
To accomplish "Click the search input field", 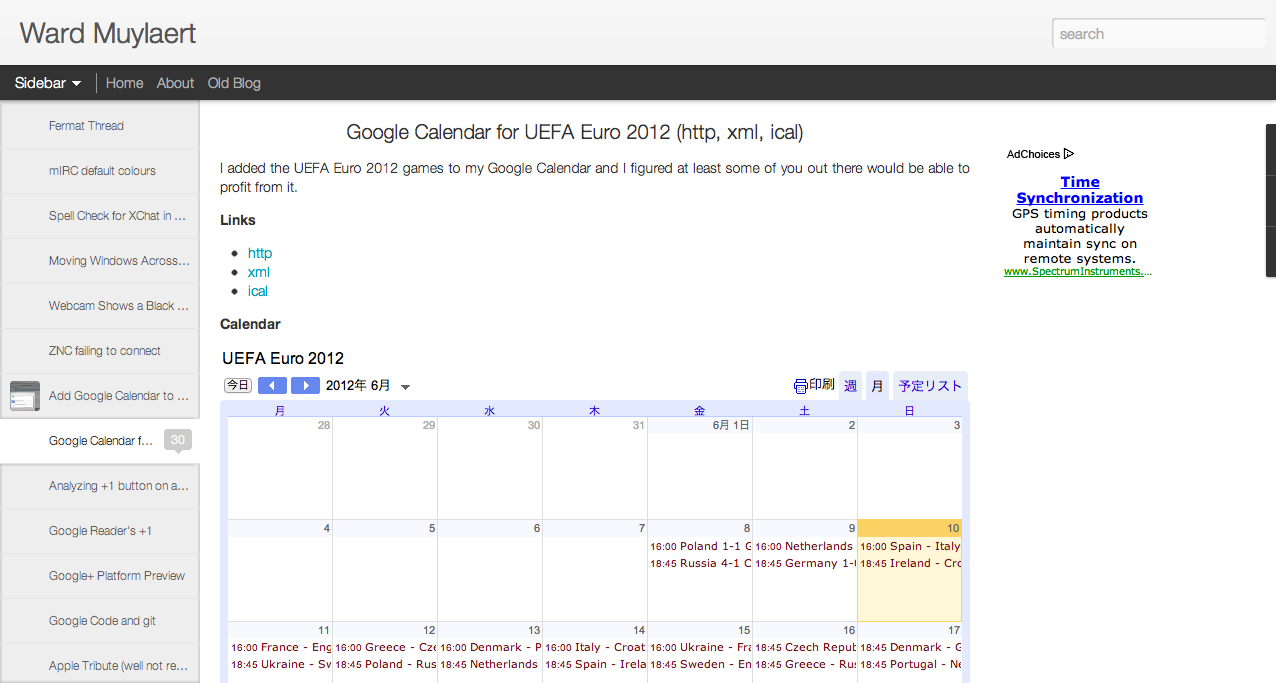I will pyautogui.click(x=1159, y=34).
